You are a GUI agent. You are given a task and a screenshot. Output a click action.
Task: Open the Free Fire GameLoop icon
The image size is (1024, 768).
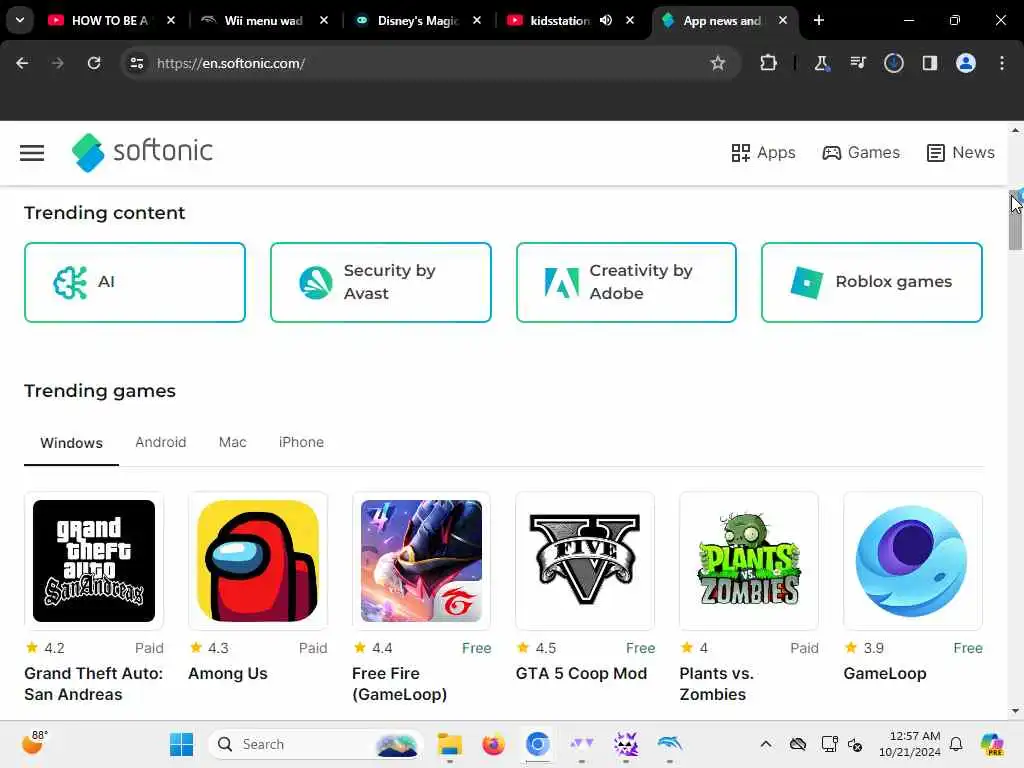pyautogui.click(x=421, y=561)
